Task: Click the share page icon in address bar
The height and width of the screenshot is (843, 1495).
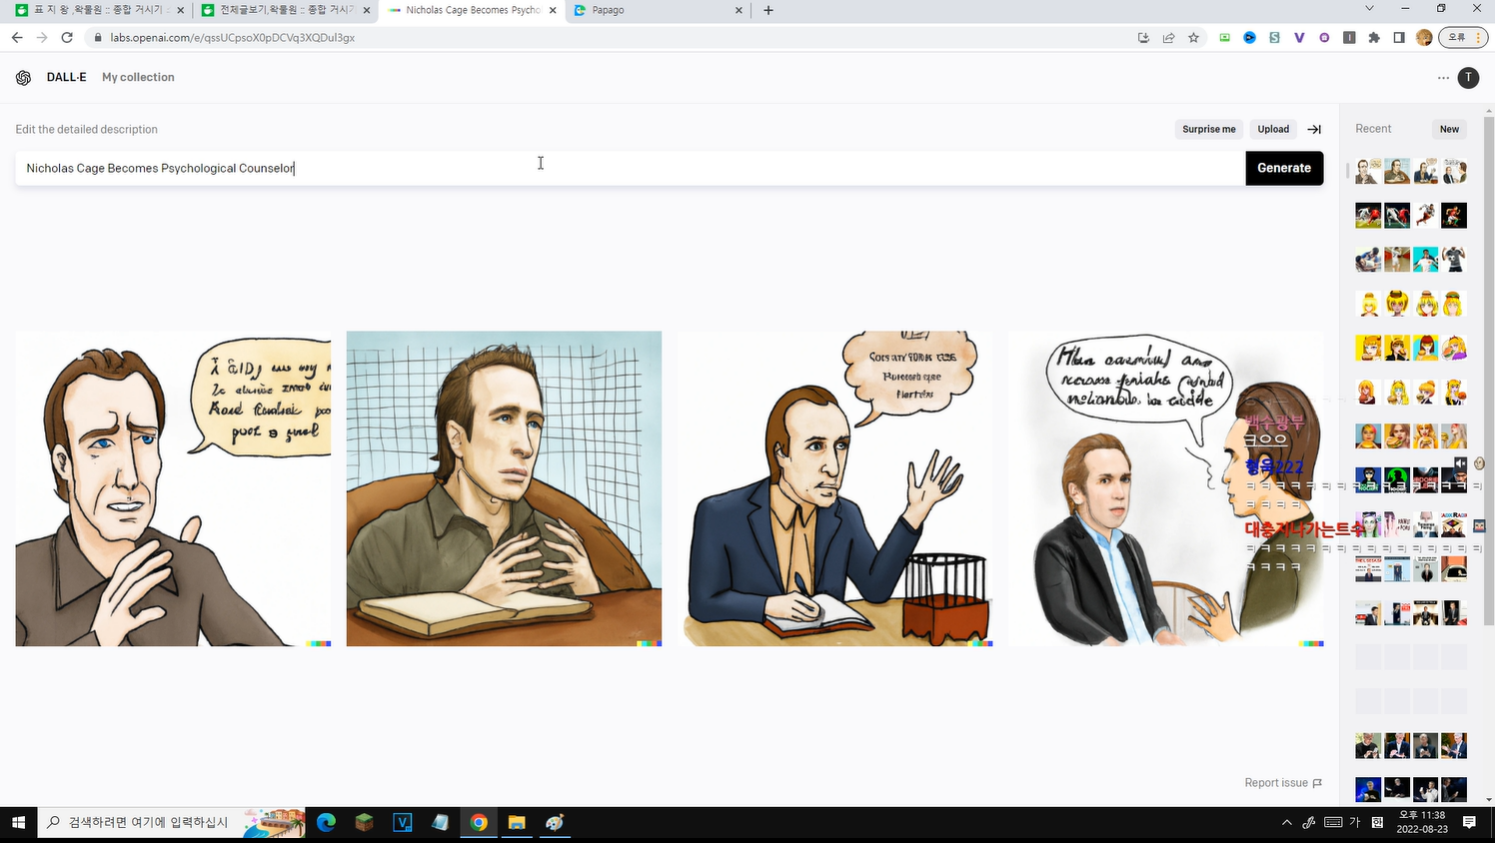Action: (x=1168, y=38)
